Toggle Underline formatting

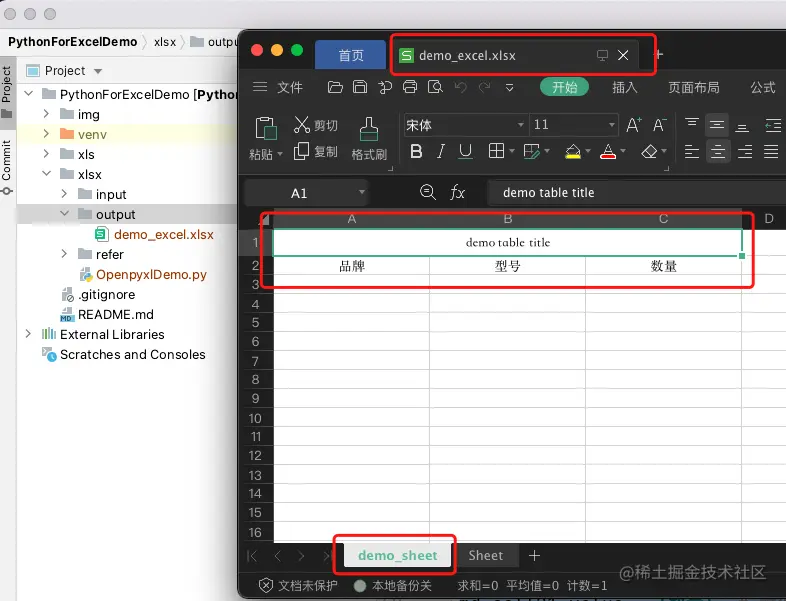[466, 151]
